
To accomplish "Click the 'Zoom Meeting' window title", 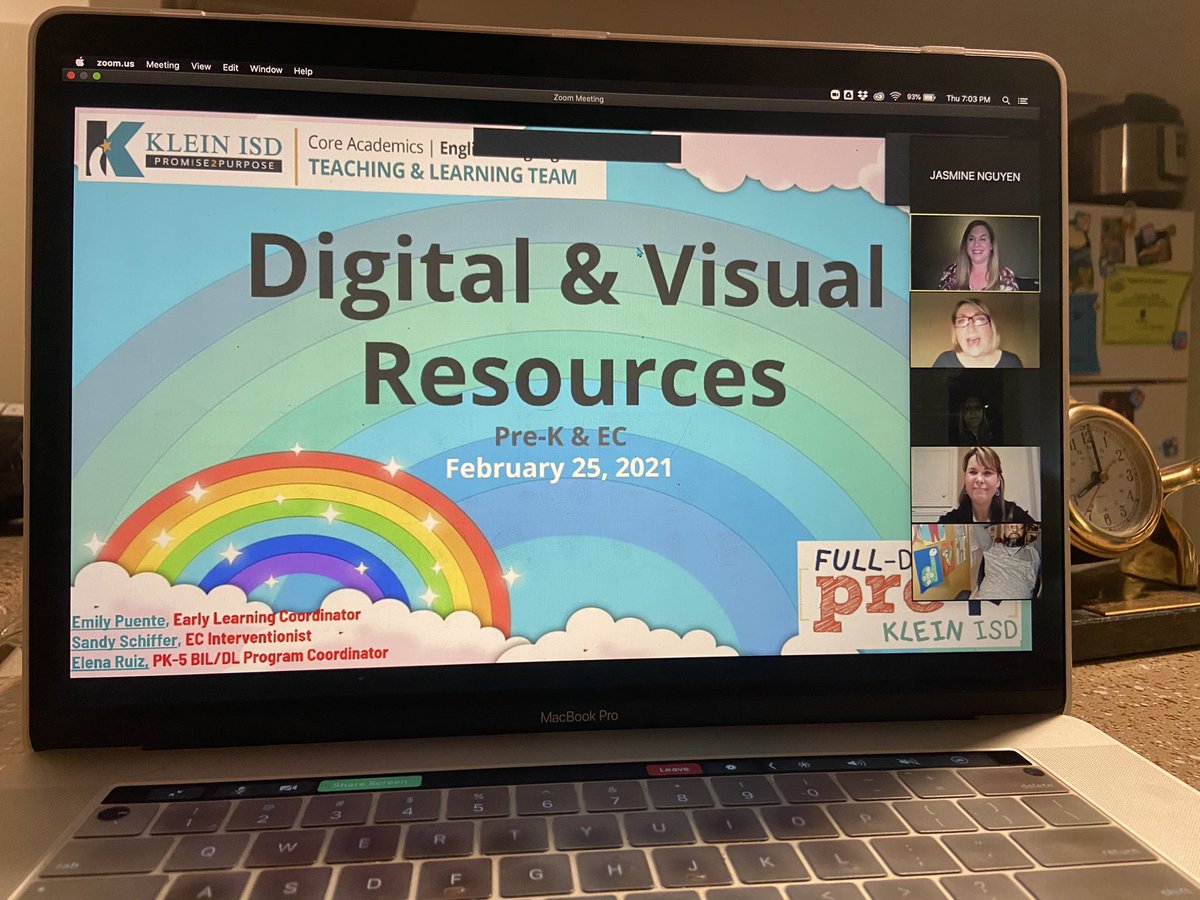I will [x=577, y=97].
